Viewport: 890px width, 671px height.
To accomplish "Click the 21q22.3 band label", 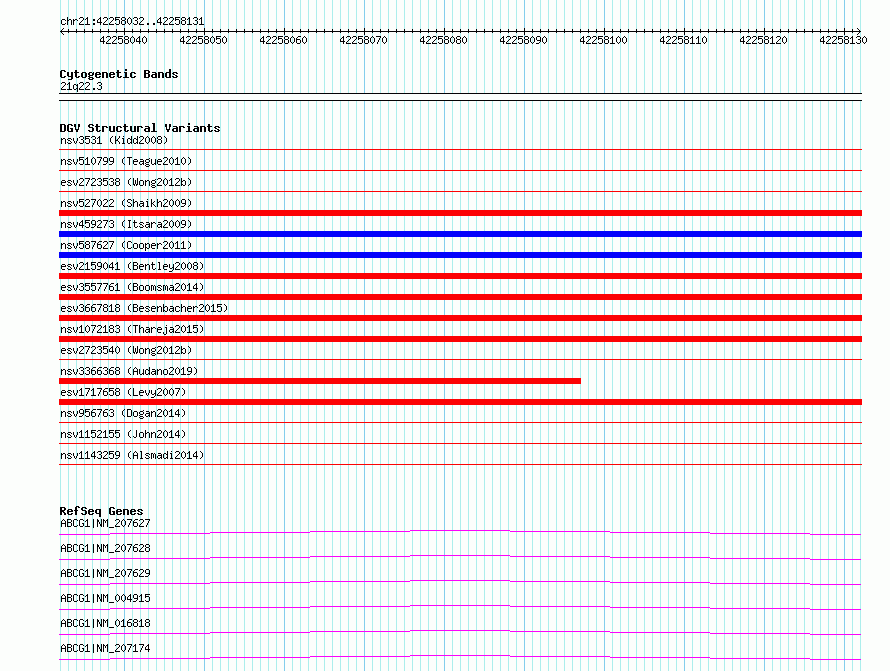I will (x=81, y=86).
